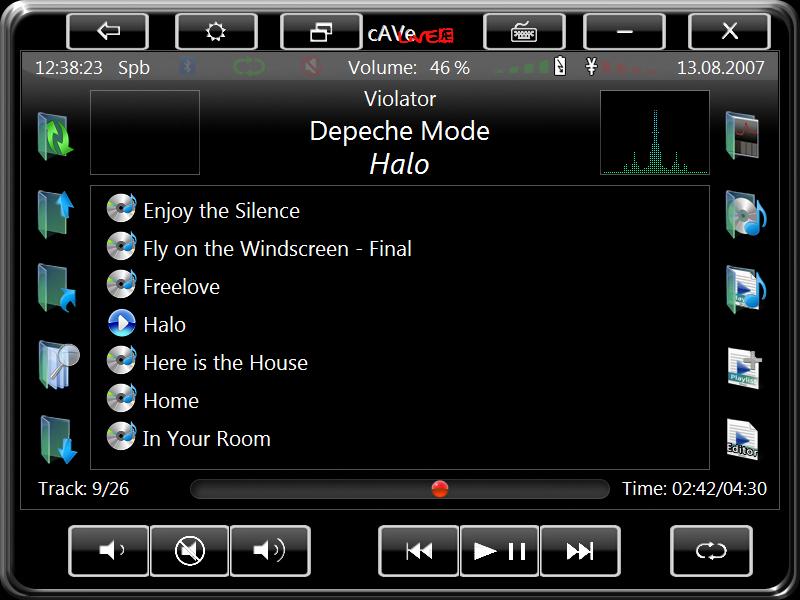Click the blue play icon beside Halo

[122, 323]
